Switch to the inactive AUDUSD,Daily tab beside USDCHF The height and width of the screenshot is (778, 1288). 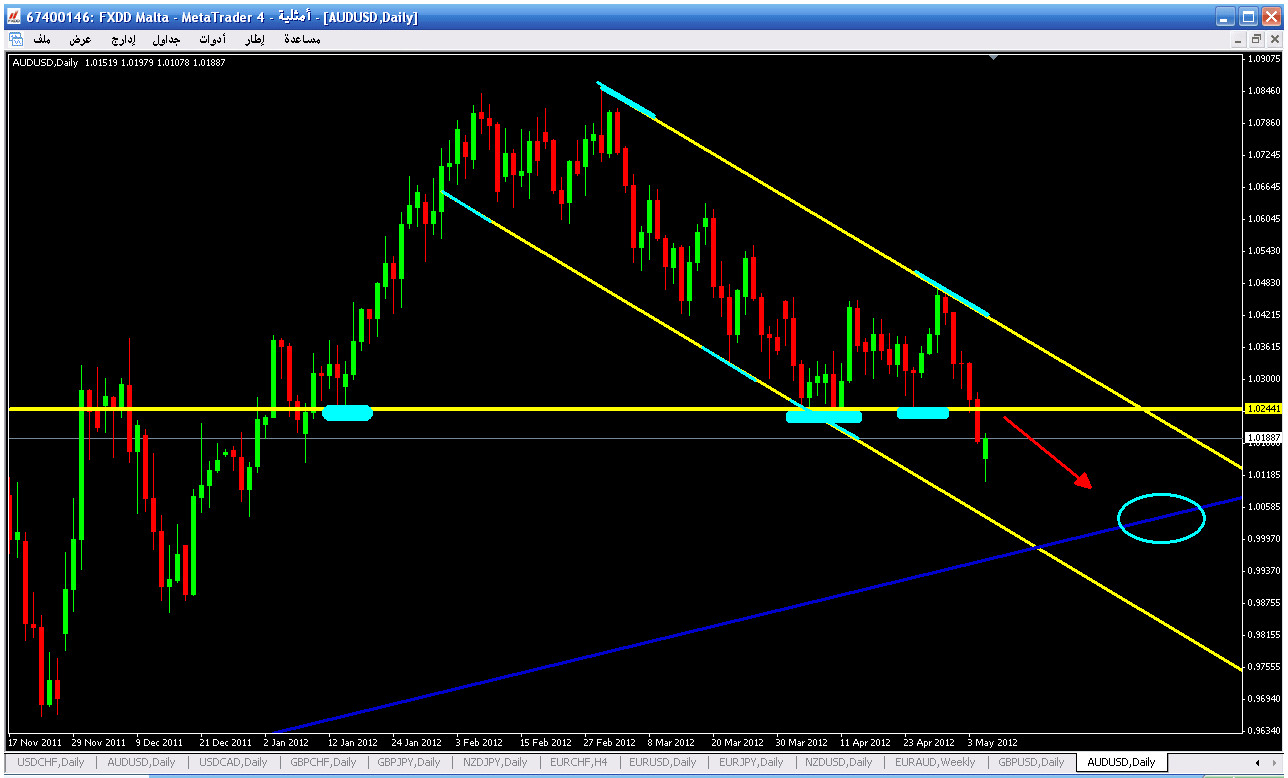pos(141,762)
